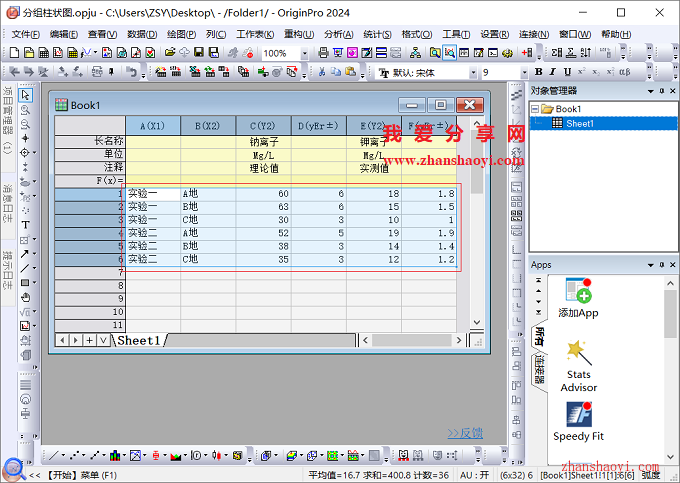680x483 pixels.
Task: Select the Zoom In magnifier tool
Action: pos(26,110)
